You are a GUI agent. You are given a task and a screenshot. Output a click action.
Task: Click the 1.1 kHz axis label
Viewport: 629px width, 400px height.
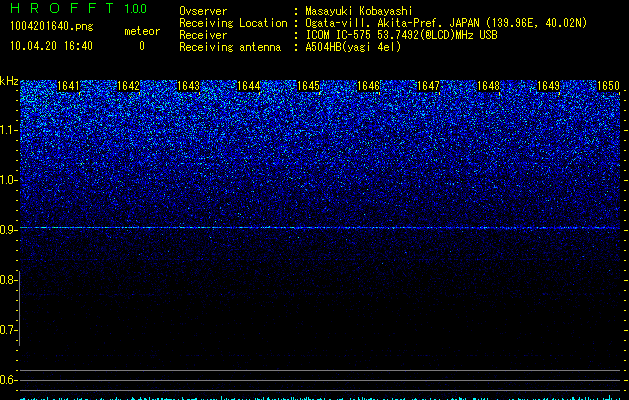click(8, 130)
